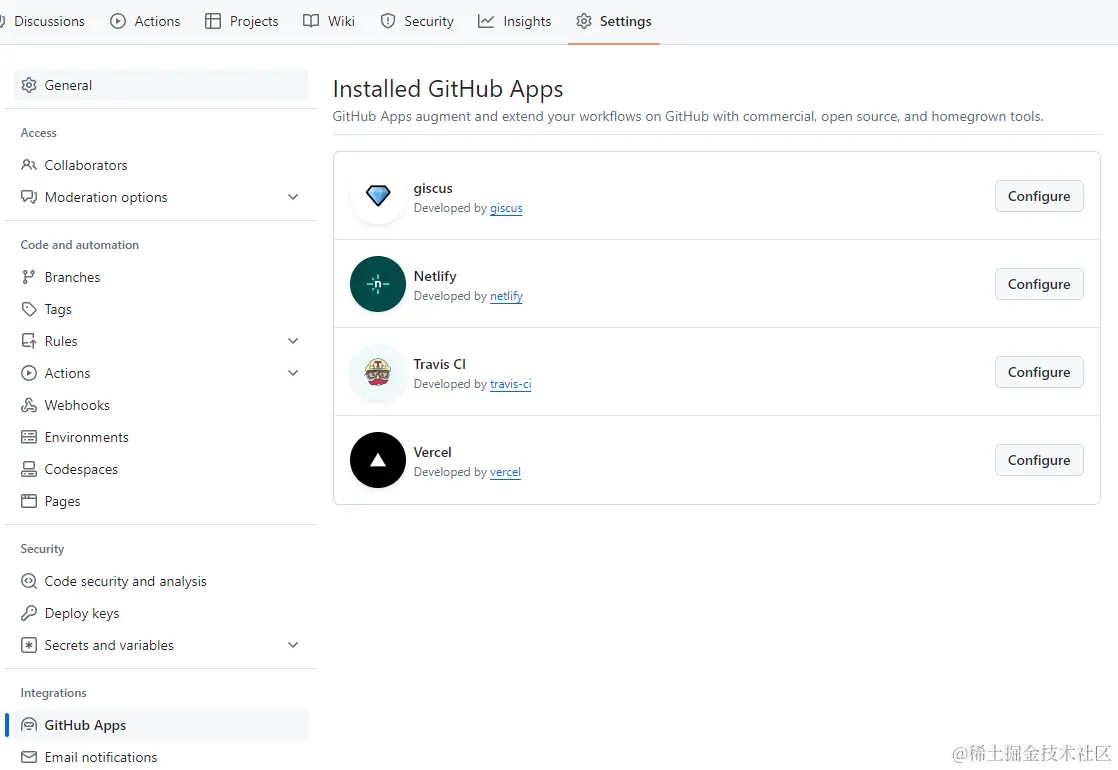Expand the Moderation options chevron
Image resolution: width=1118 pixels, height=770 pixels.
(x=293, y=197)
